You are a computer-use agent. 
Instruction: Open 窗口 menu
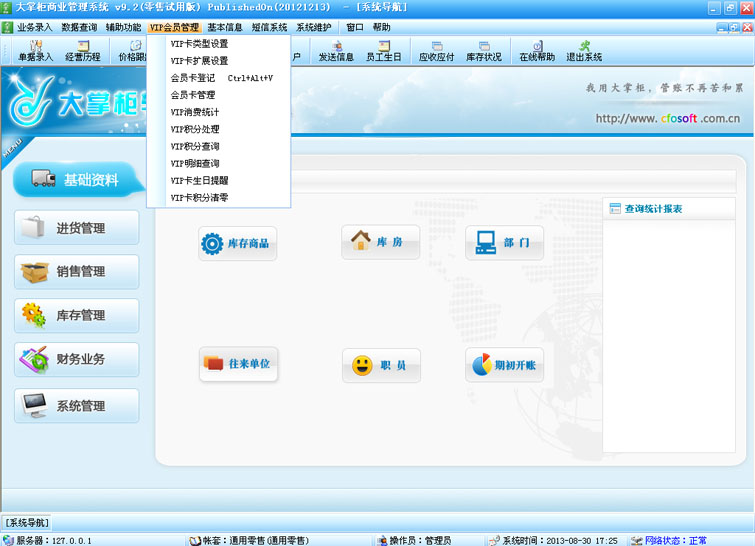click(354, 27)
